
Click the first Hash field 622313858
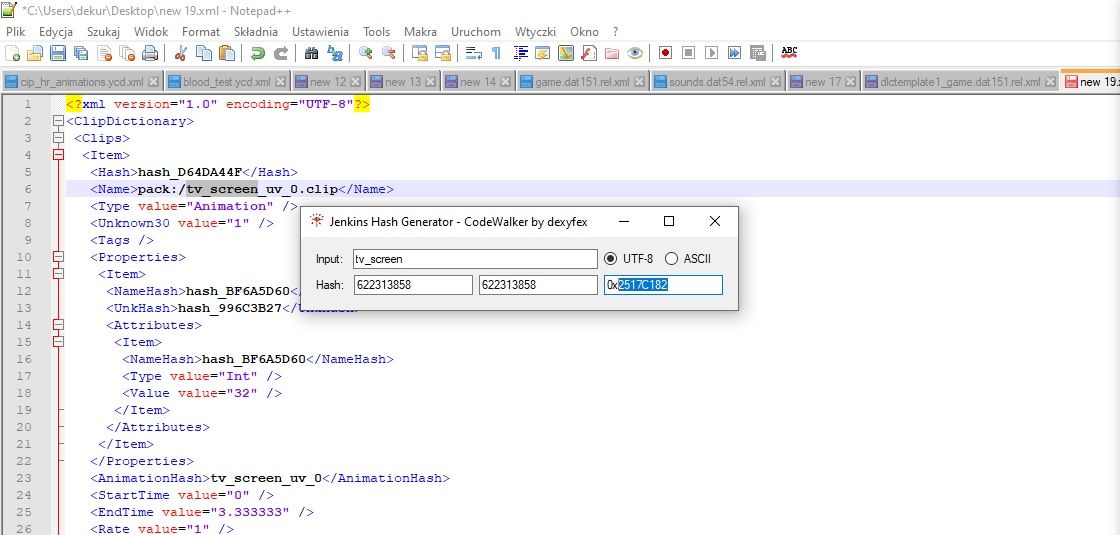pyautogui.click(x=413, y=285)
